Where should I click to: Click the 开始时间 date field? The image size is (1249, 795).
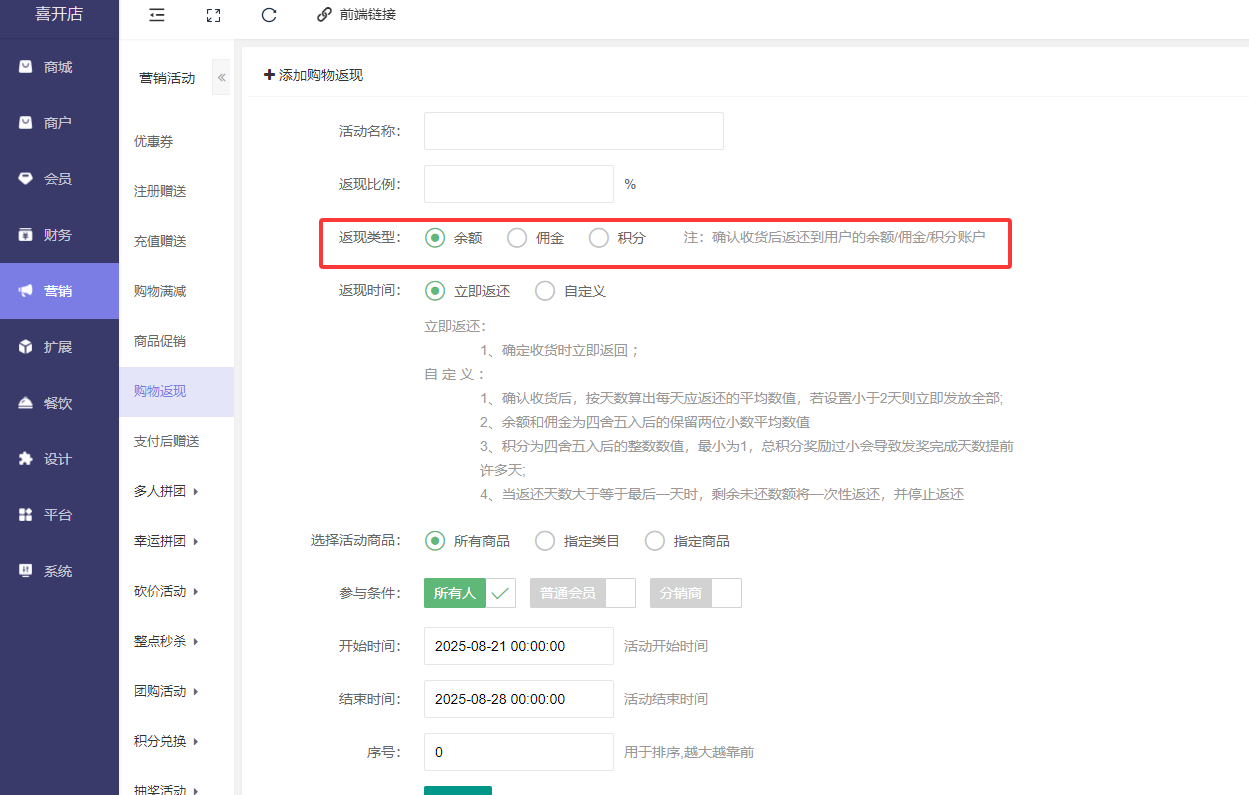point(519,646)
